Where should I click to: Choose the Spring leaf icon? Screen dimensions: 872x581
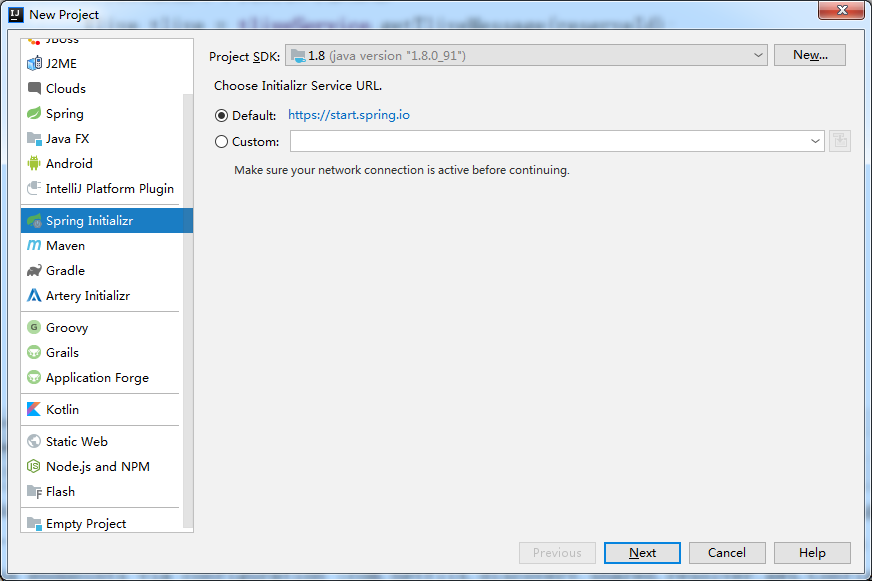pyautogui.click(x=34, y=113)
